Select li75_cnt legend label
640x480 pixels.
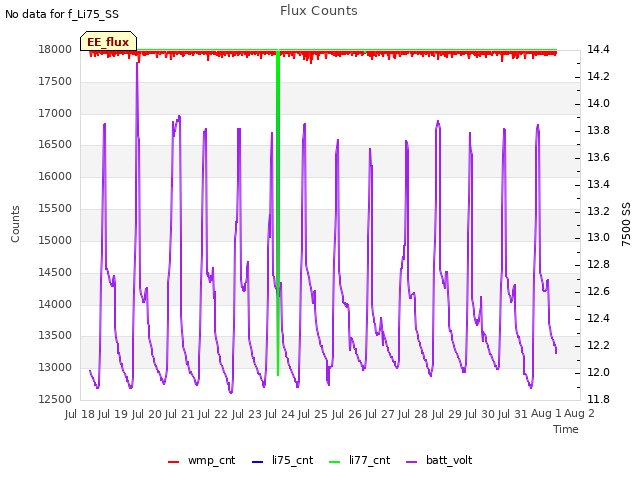(292, 460)
